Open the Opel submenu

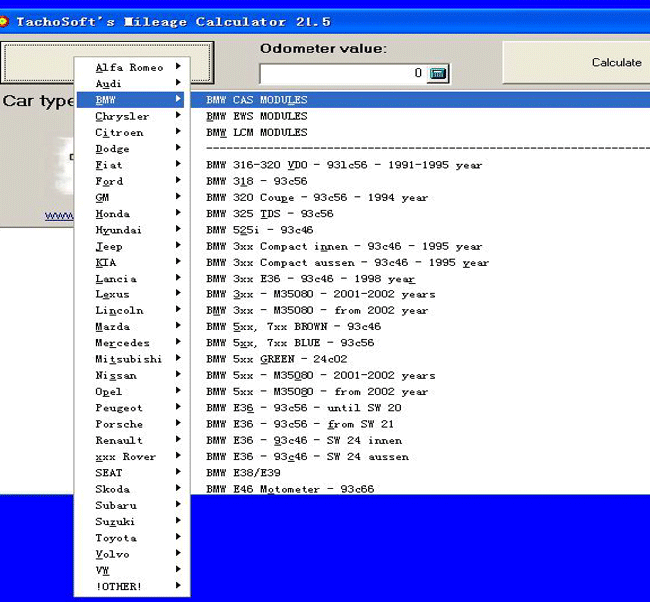point(131,391)
